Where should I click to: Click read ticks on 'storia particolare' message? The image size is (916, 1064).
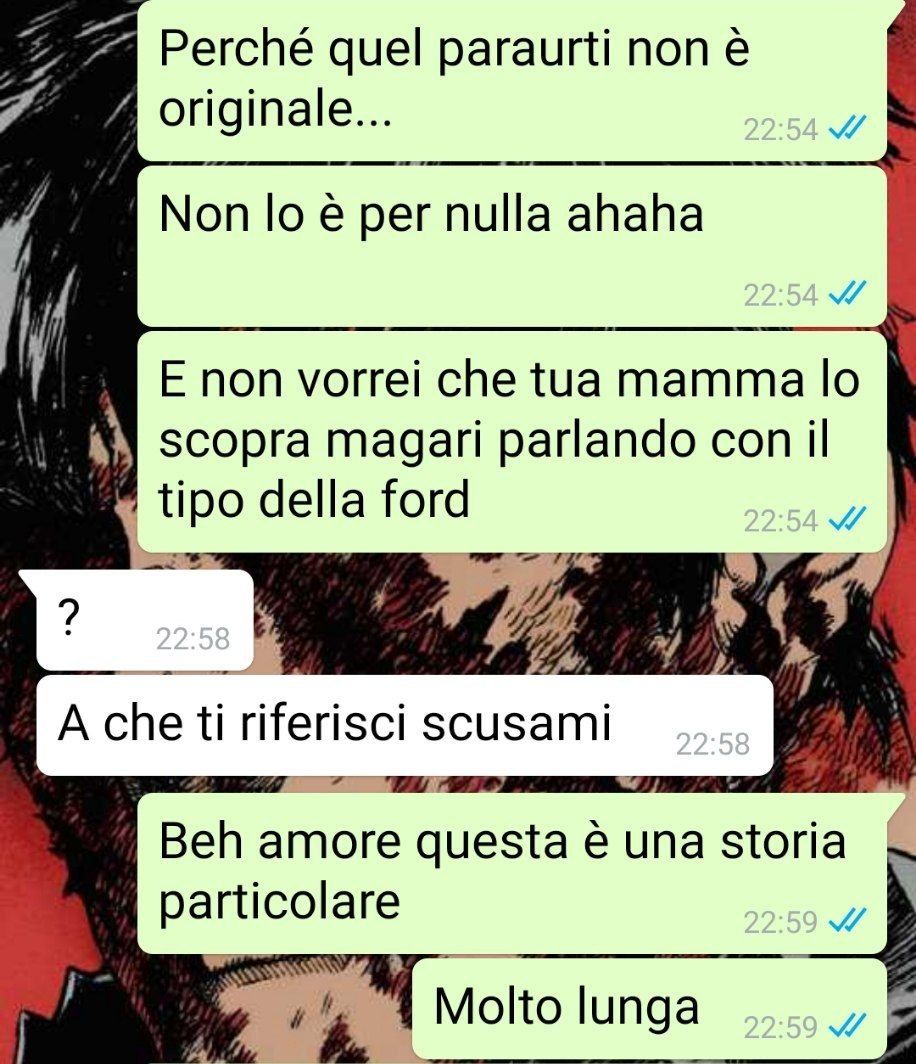click(848, 921)
